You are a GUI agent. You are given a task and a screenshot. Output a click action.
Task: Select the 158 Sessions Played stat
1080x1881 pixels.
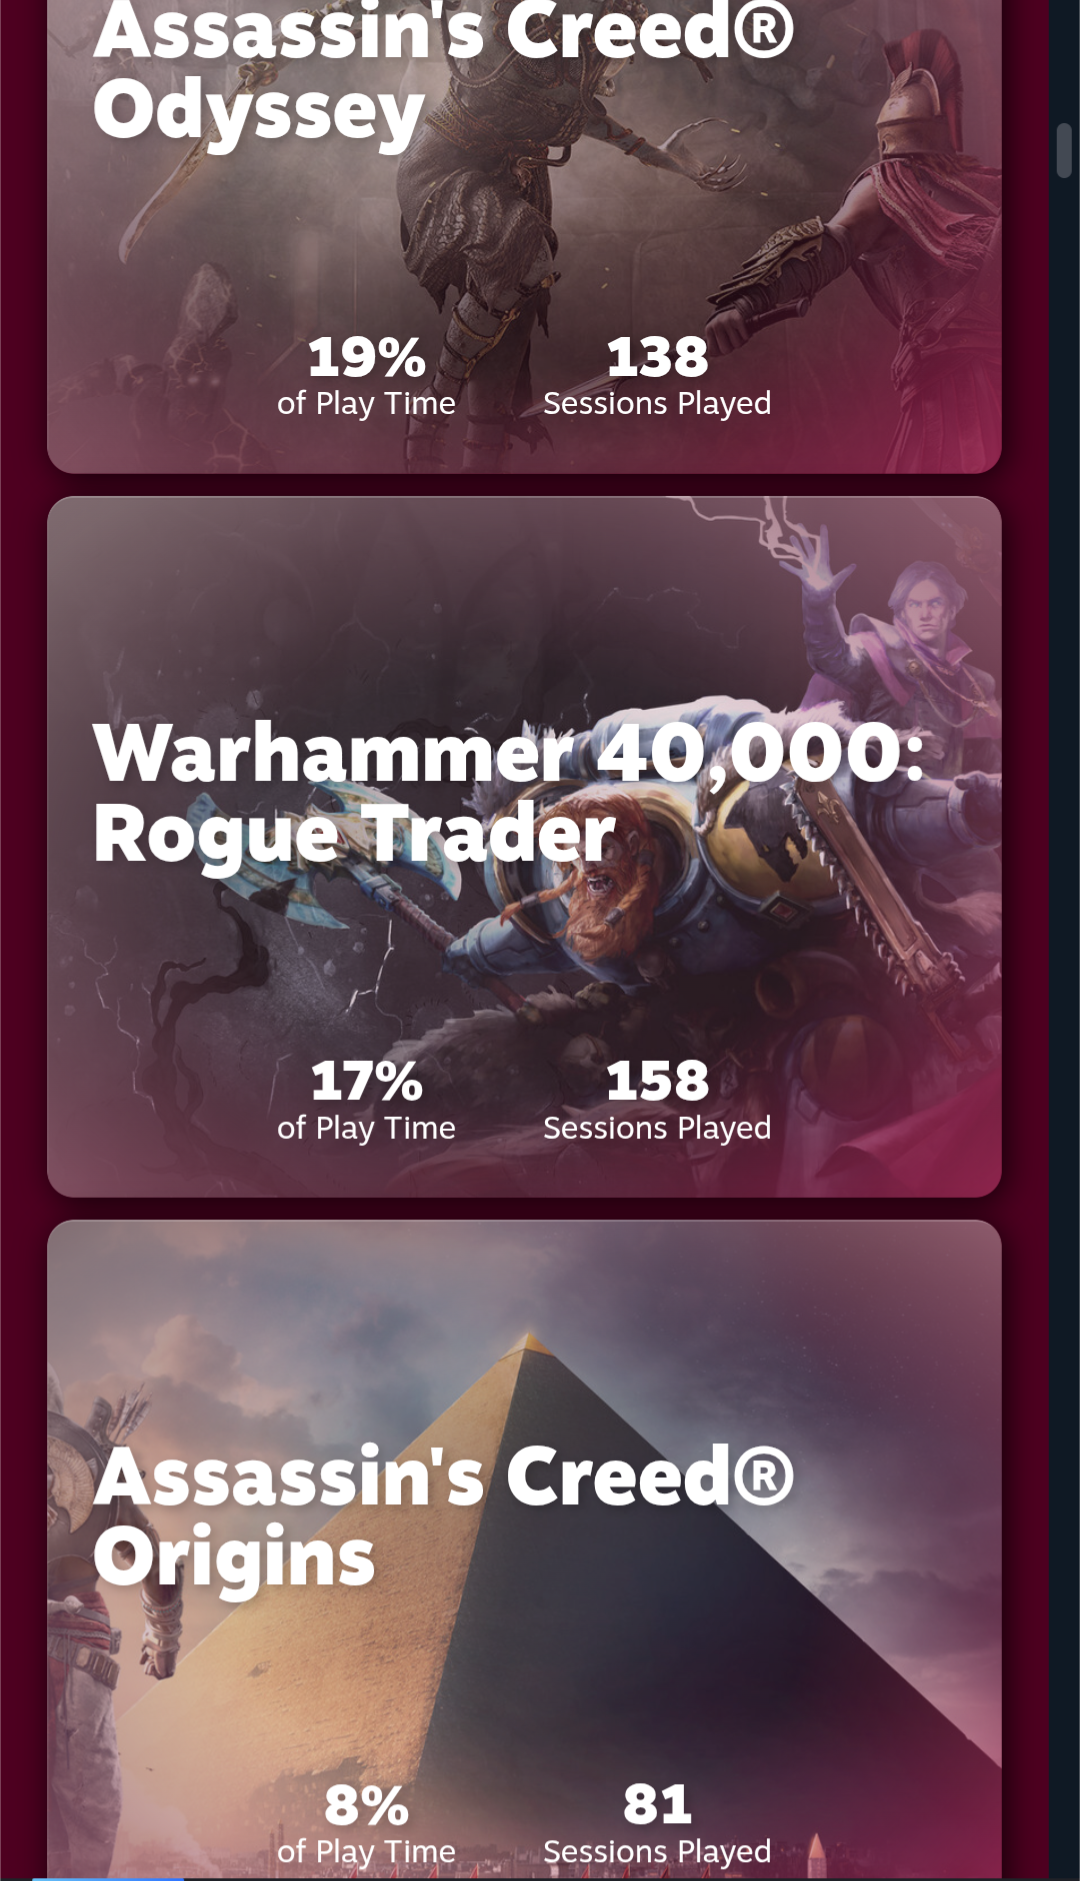657,1100
